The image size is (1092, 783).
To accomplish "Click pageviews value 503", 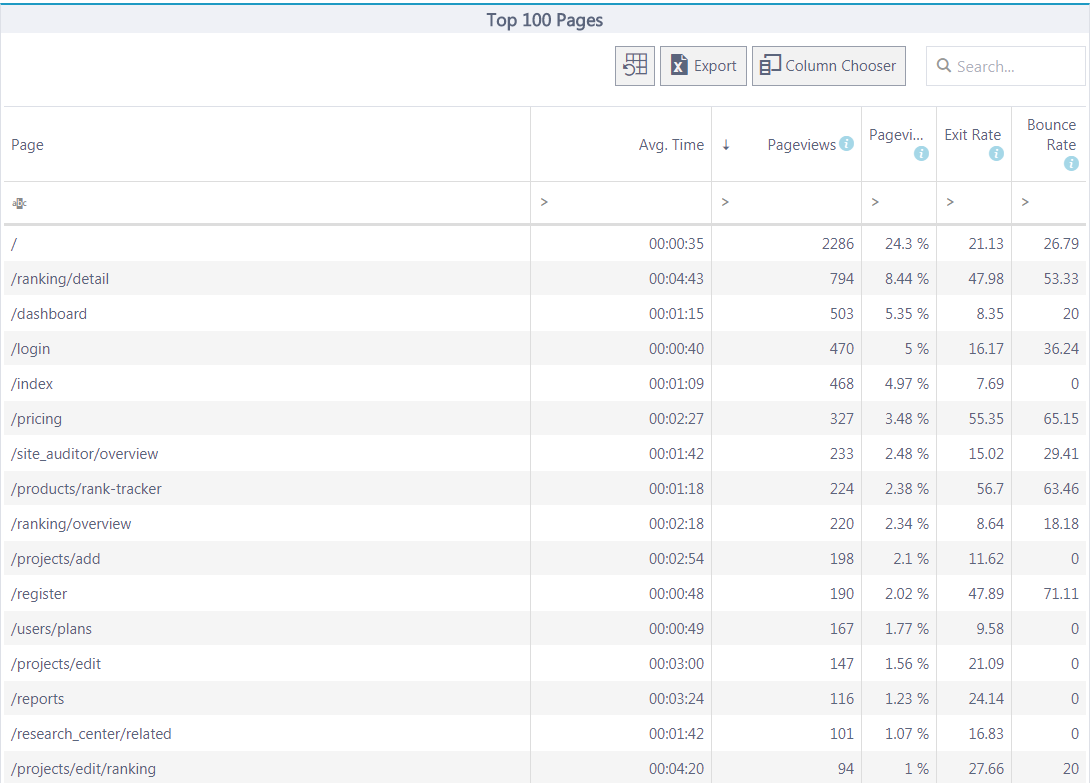I will click(x=841, y=313).
